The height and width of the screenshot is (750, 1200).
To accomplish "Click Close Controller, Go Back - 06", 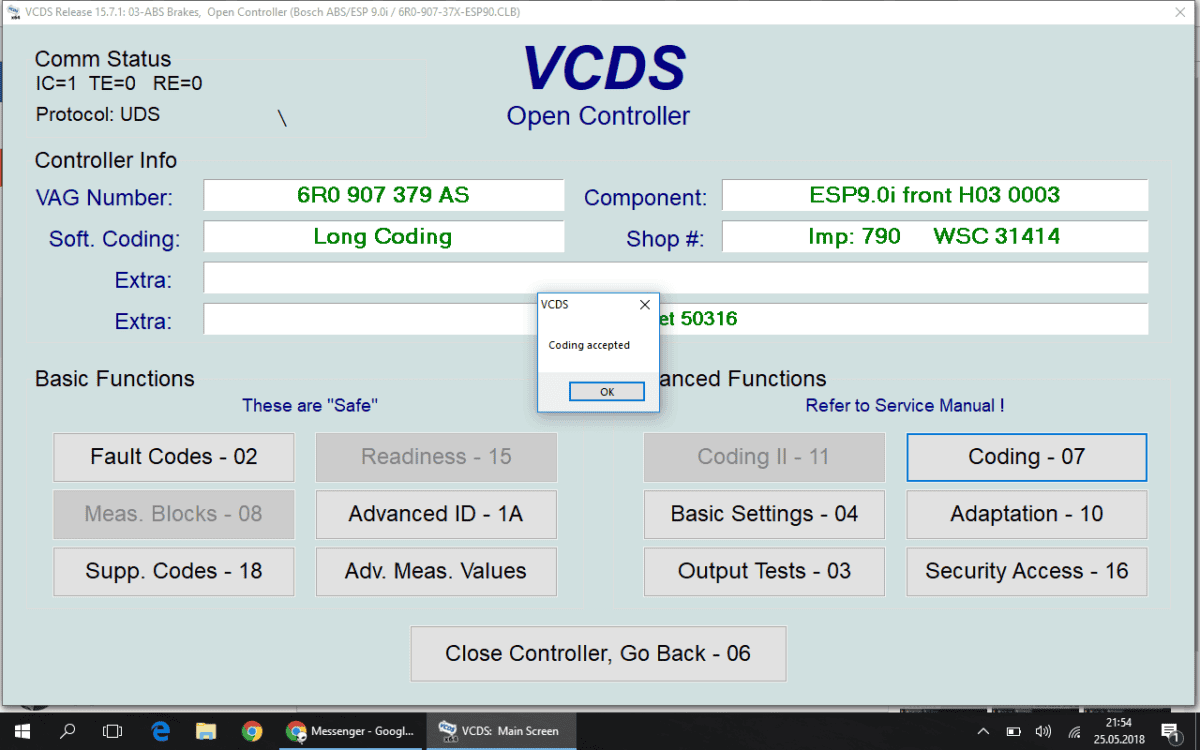I will [598, 654].
